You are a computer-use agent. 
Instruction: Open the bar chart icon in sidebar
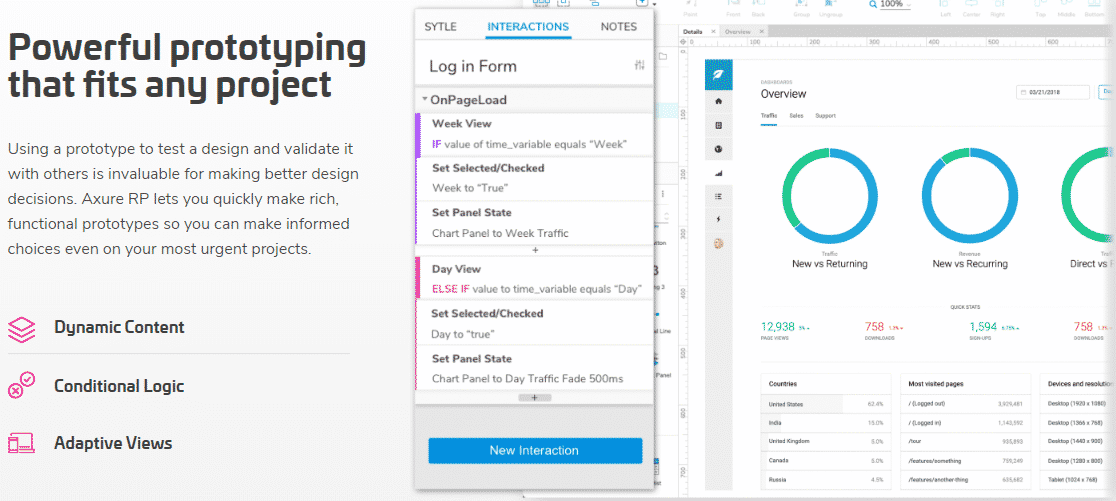(719, 173)
